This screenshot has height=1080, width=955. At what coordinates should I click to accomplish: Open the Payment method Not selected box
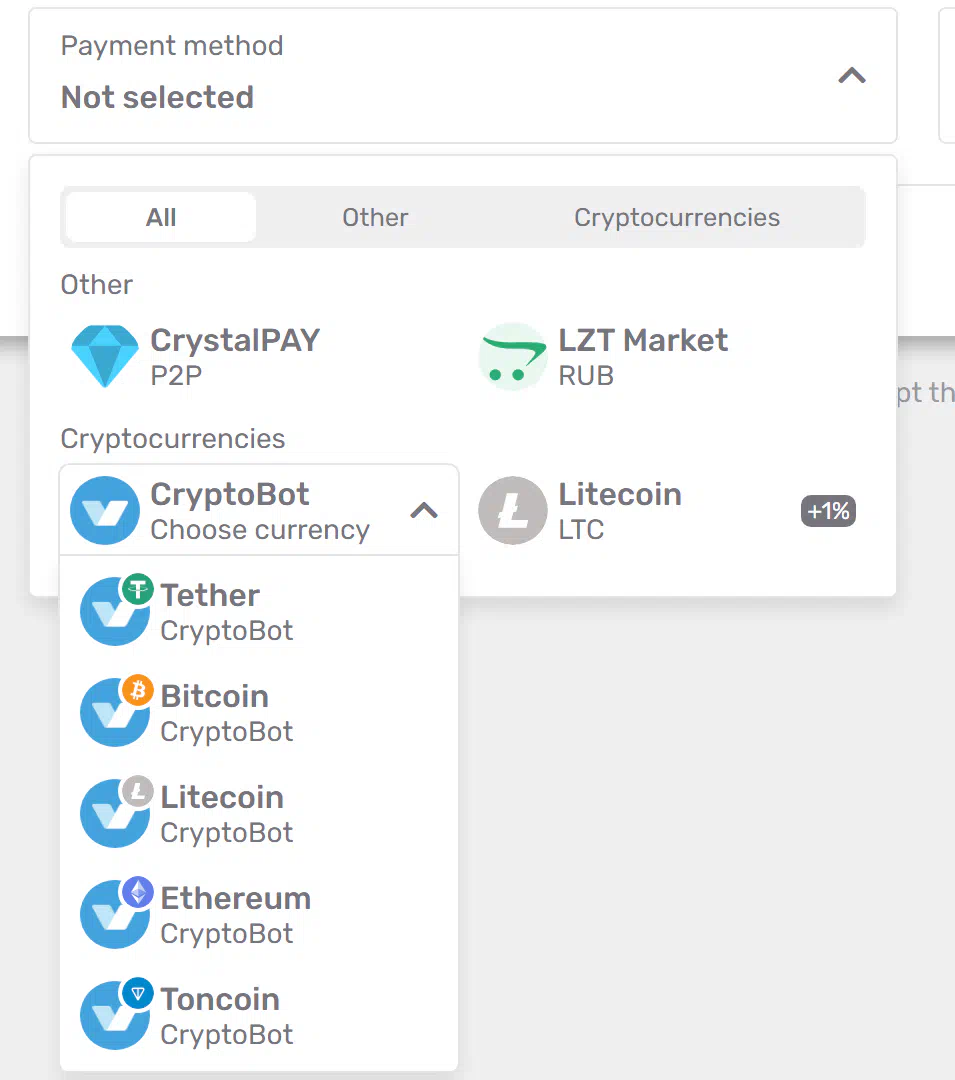tap(463, 76)
